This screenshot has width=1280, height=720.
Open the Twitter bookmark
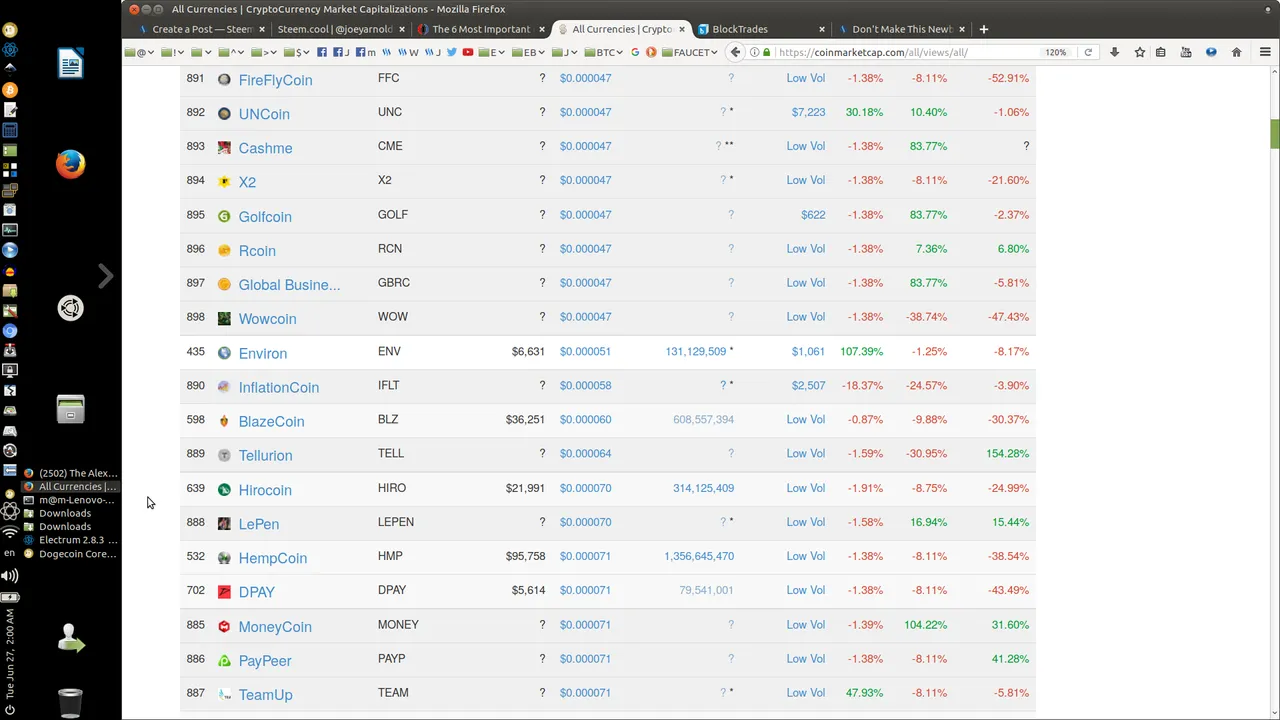tap(451, 52)
